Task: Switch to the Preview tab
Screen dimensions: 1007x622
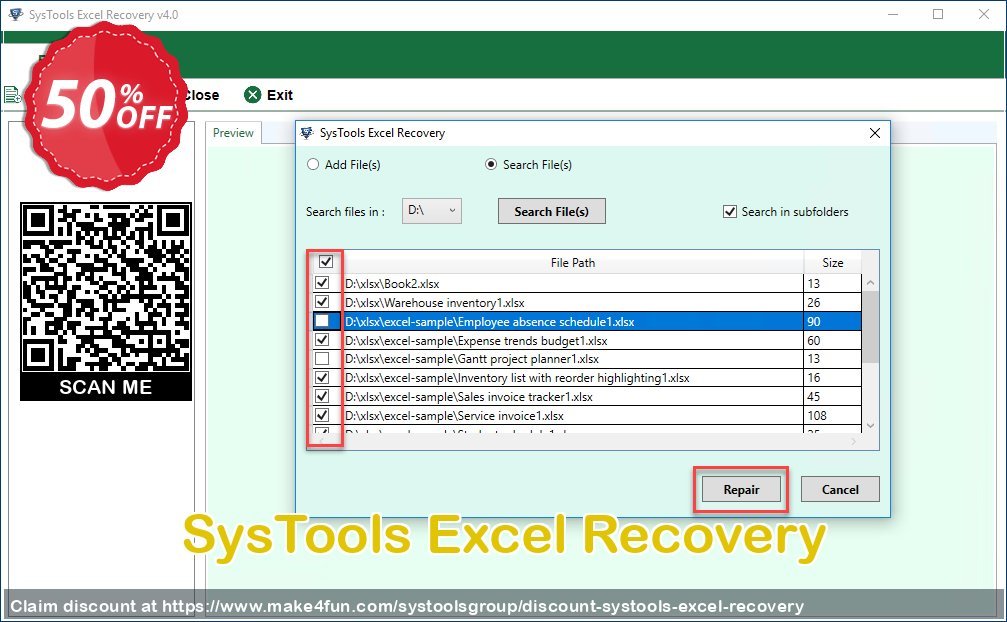Action: pyautogui.click(x=233, y=133)
